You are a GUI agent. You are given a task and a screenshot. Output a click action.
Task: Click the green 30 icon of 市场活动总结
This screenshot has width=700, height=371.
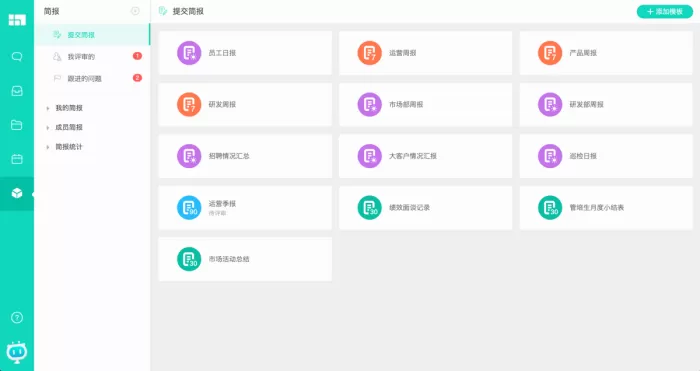(x=189, y=259)
